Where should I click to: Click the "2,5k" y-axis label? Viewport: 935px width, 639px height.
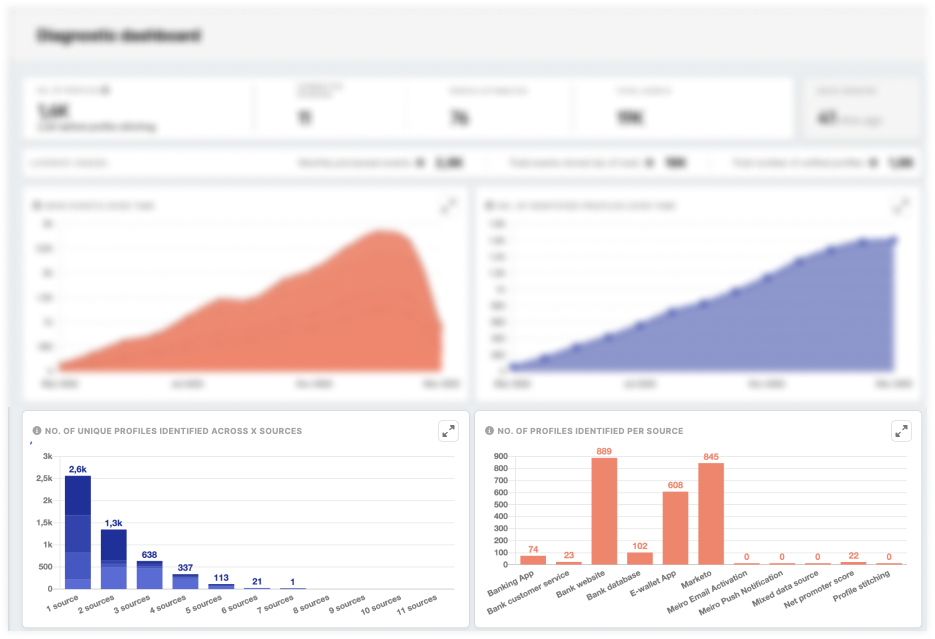tap(44, 479)
